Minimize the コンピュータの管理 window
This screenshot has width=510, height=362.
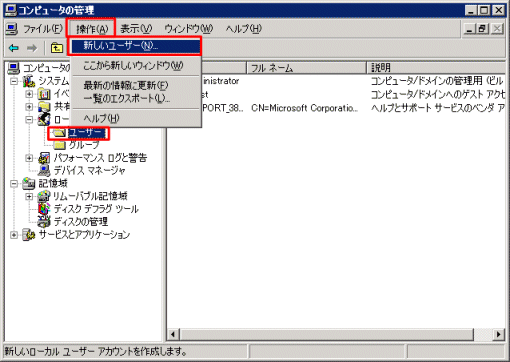(x=471, y=10)
